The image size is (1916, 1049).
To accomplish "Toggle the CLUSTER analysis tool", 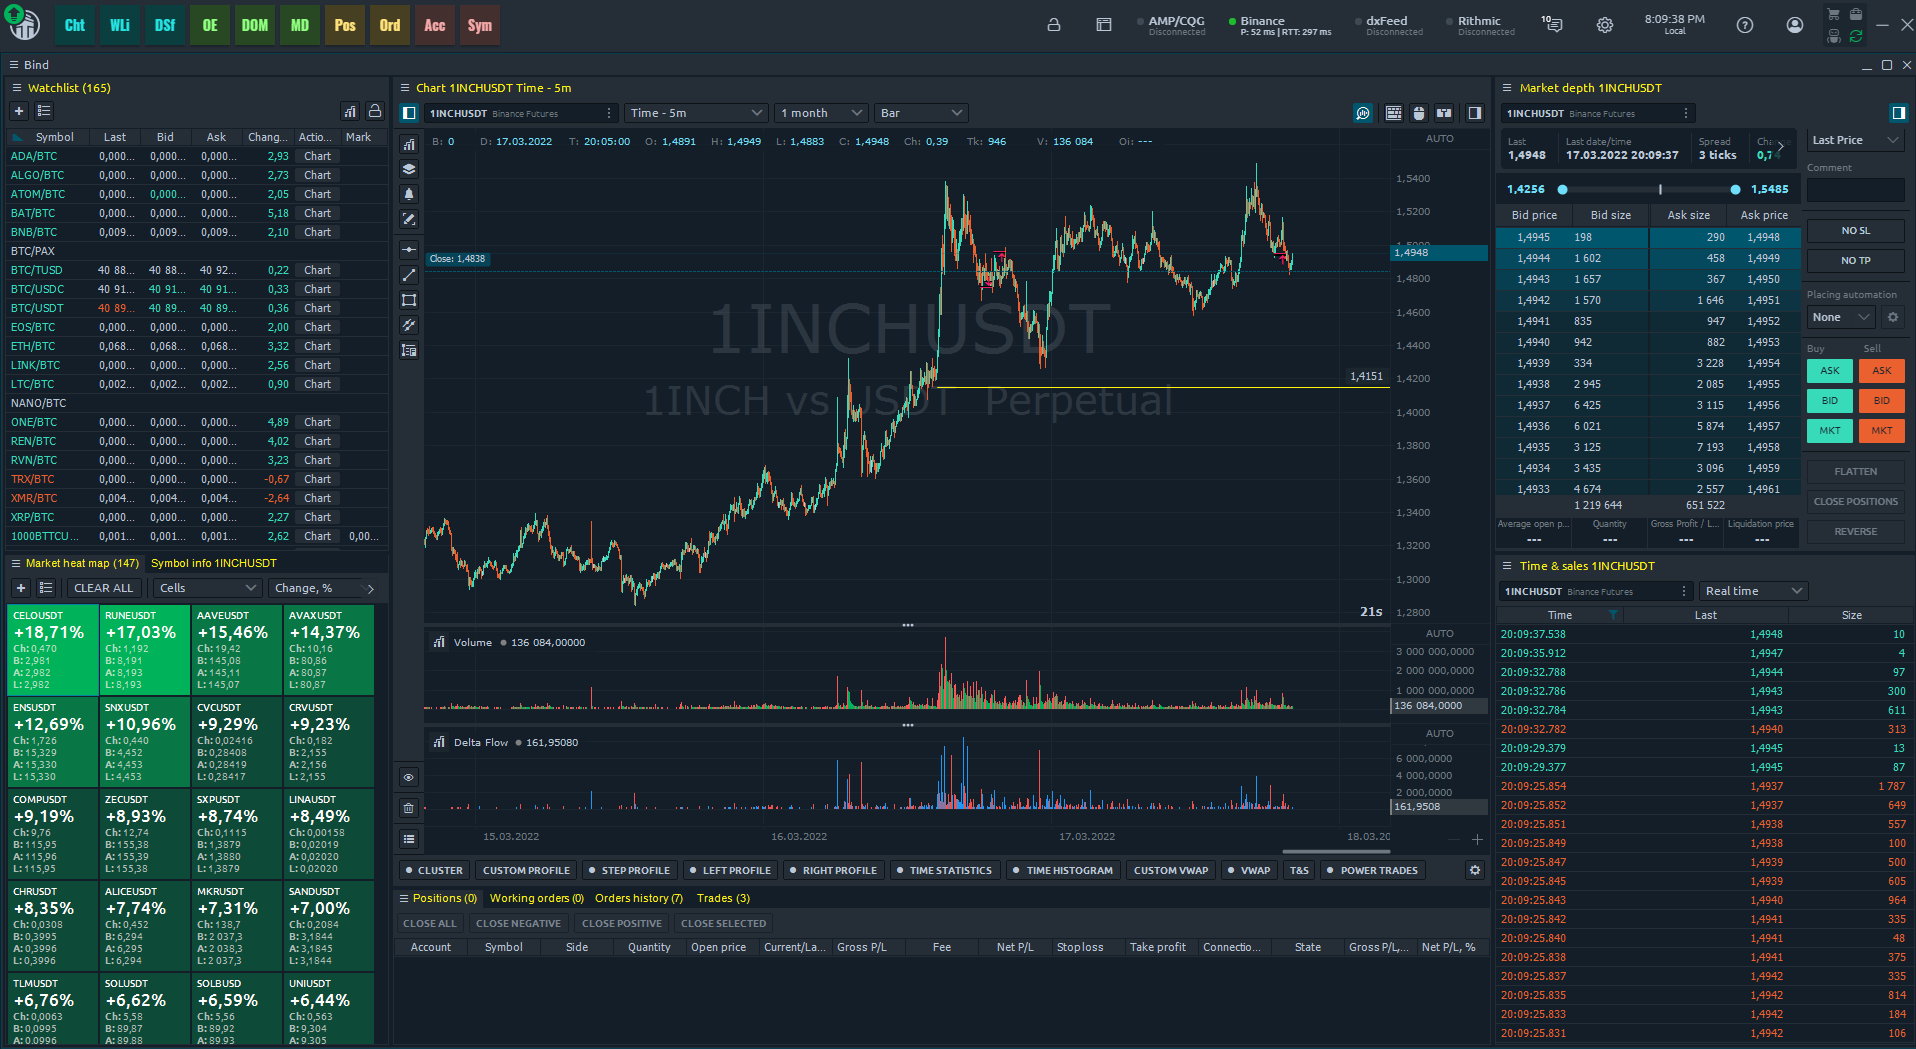I will pos(433,870).
